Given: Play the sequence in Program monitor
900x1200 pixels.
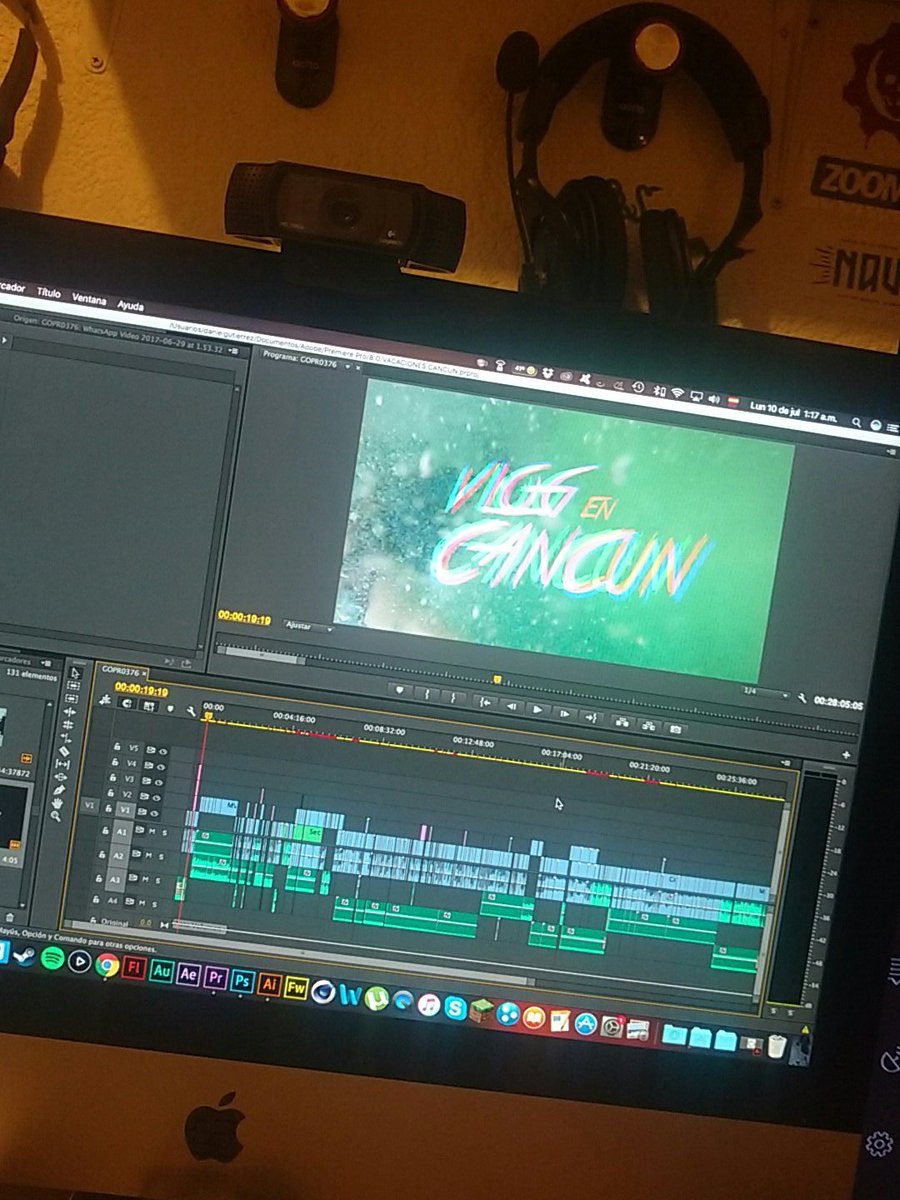Looking at the screenshot, I should 538,710.
